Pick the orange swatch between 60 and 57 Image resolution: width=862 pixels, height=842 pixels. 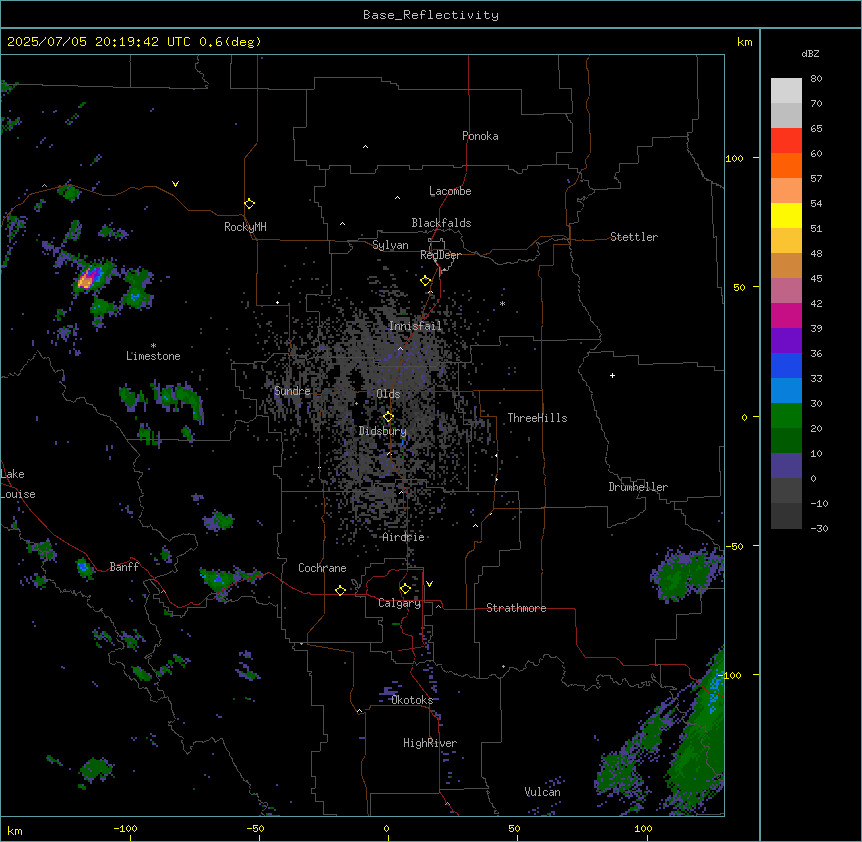(x=786, y=165)
